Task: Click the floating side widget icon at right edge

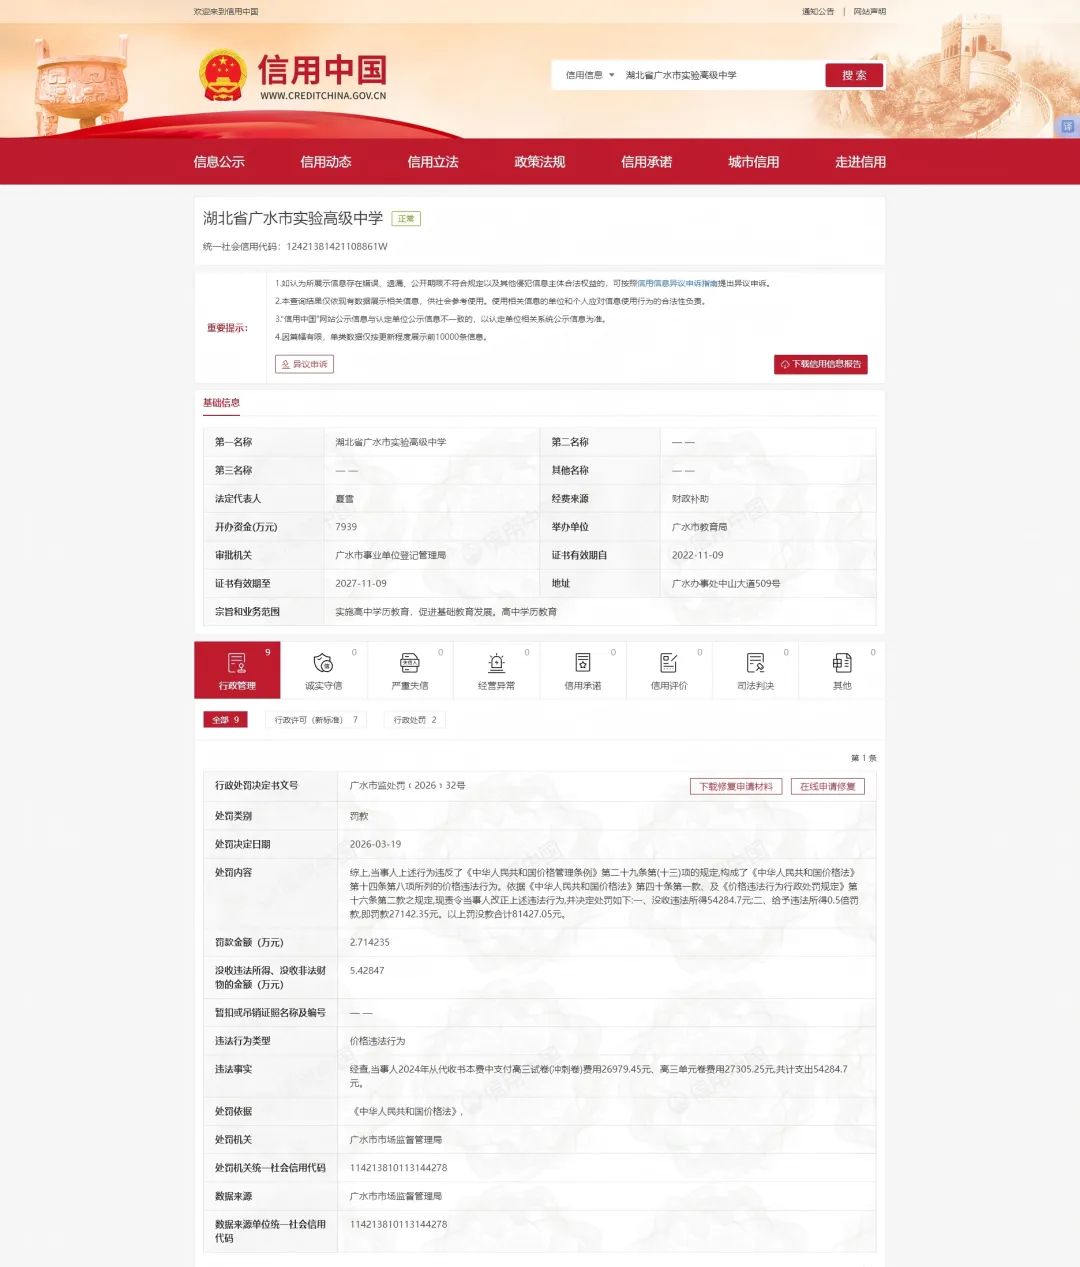Action: point(1067,126)
